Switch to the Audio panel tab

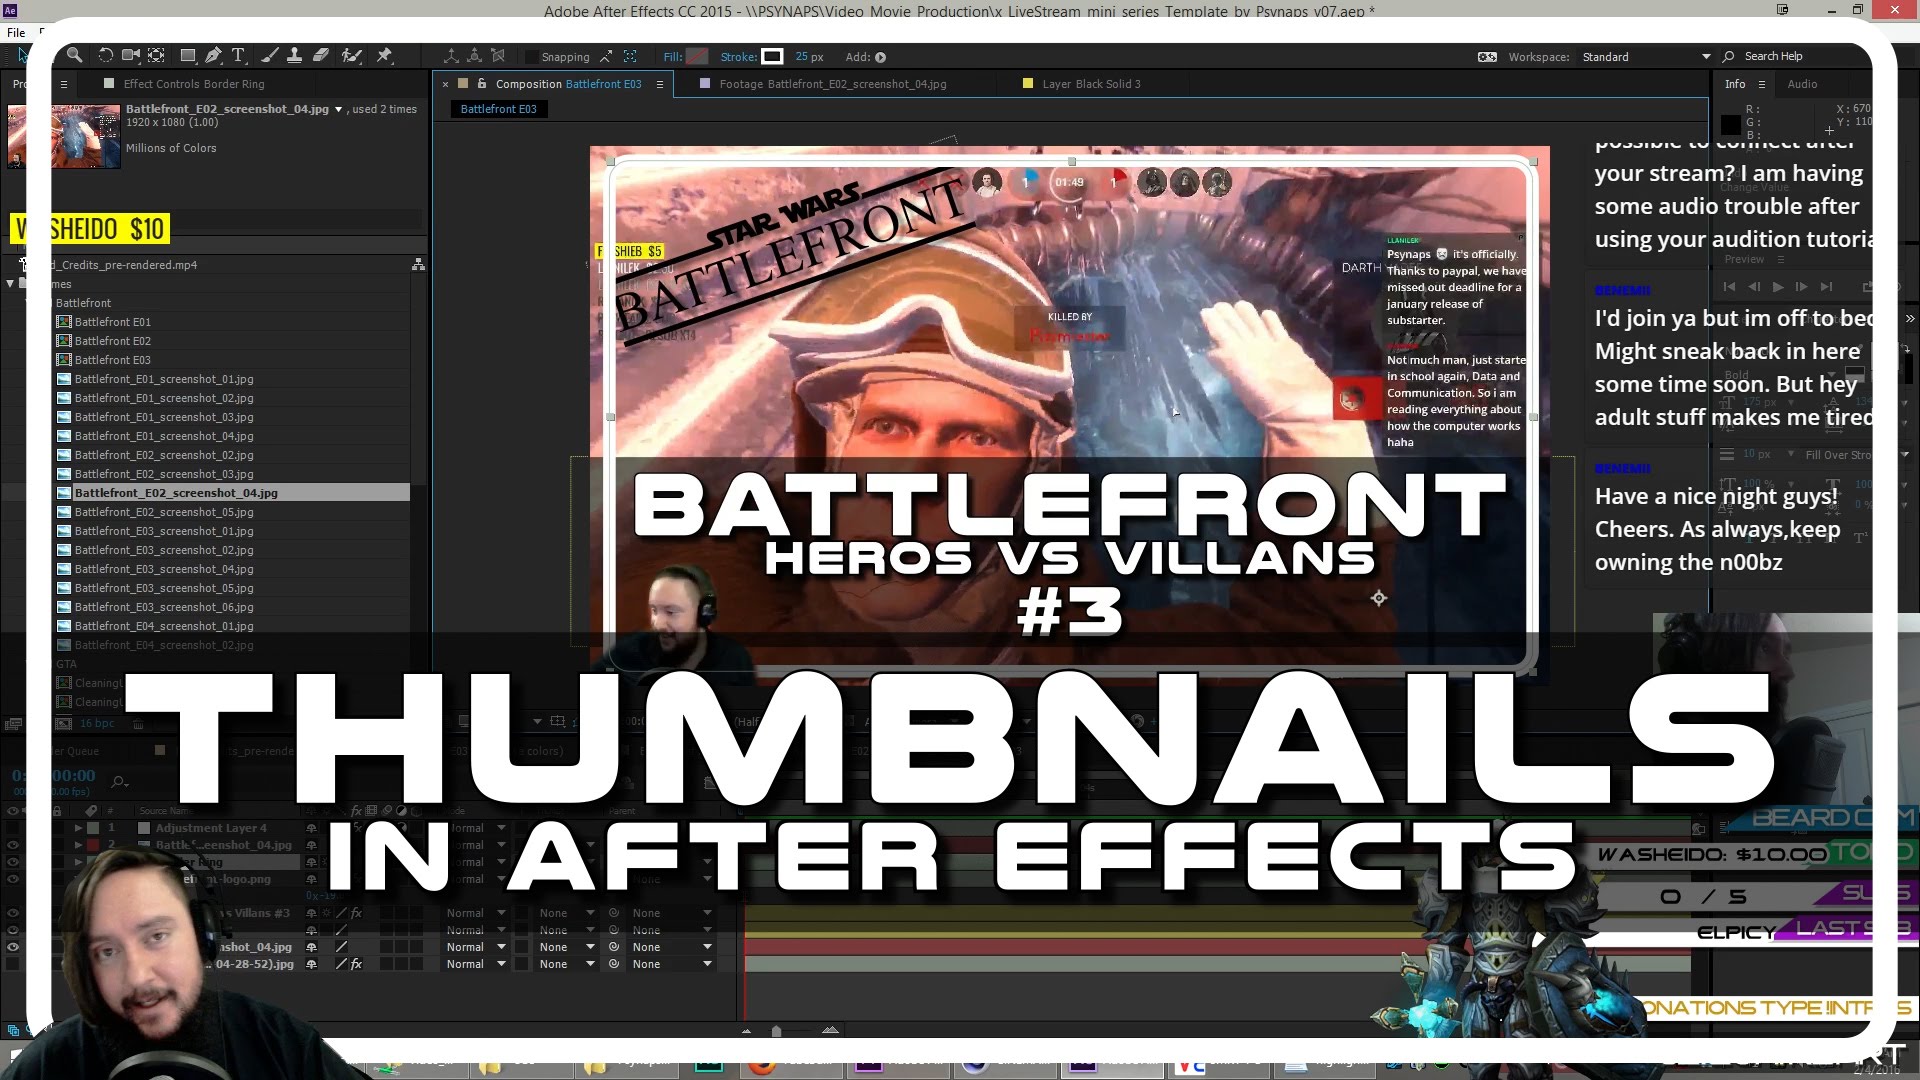click(x=1802, y=84)
